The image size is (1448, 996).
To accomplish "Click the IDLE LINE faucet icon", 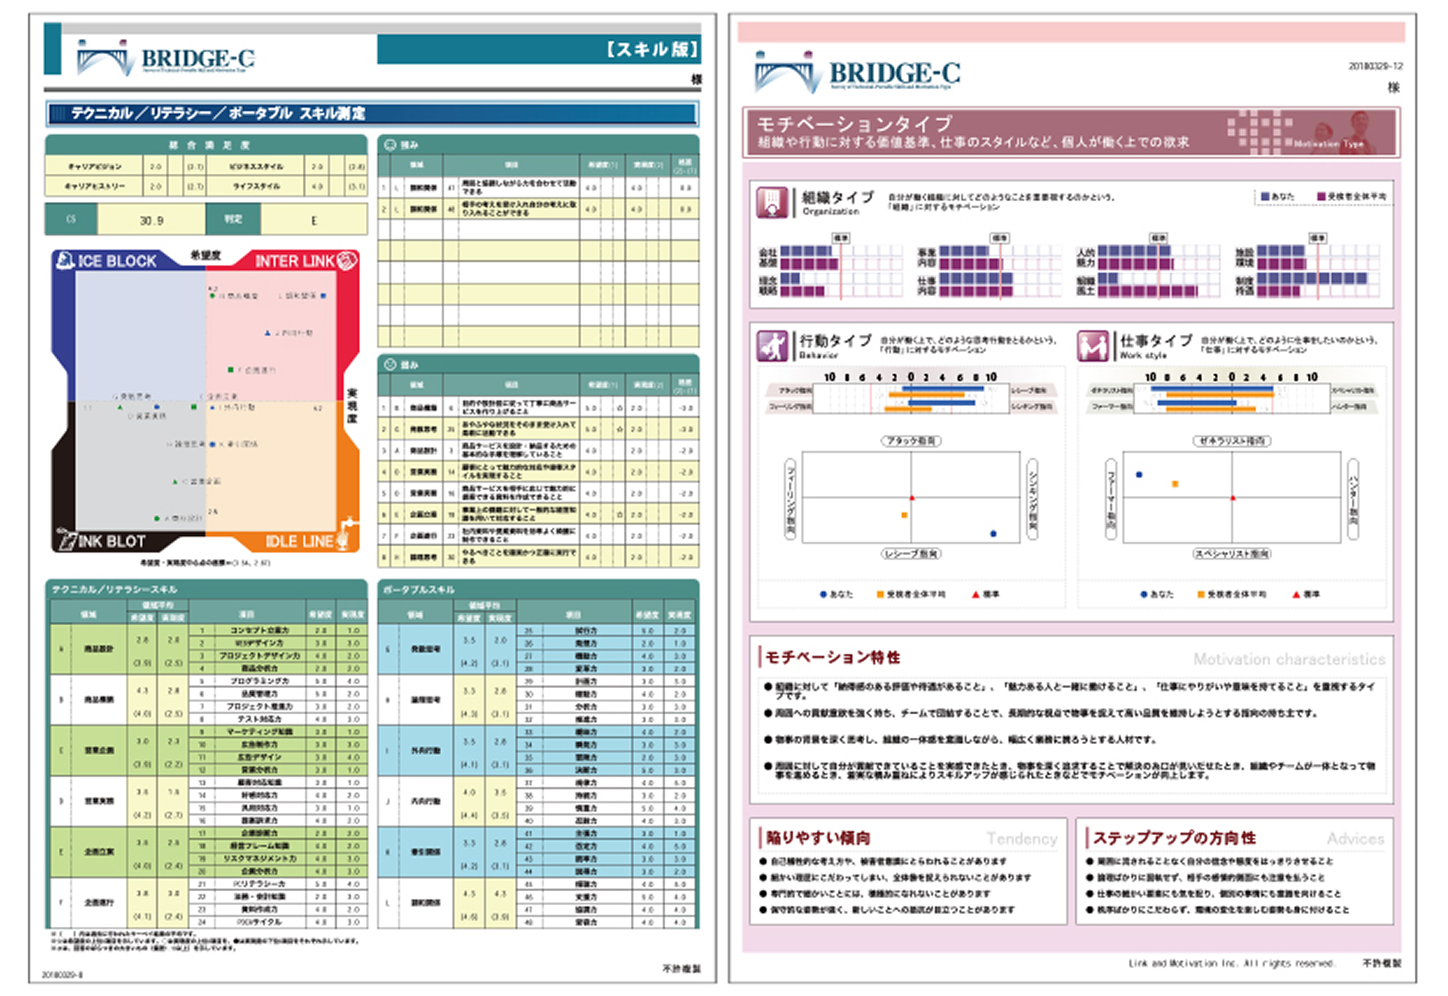I will point(345,535).
